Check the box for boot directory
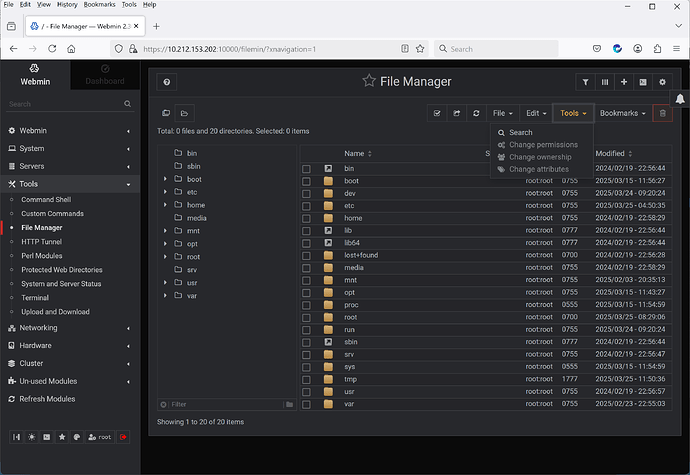 click(x=306, y=181)
